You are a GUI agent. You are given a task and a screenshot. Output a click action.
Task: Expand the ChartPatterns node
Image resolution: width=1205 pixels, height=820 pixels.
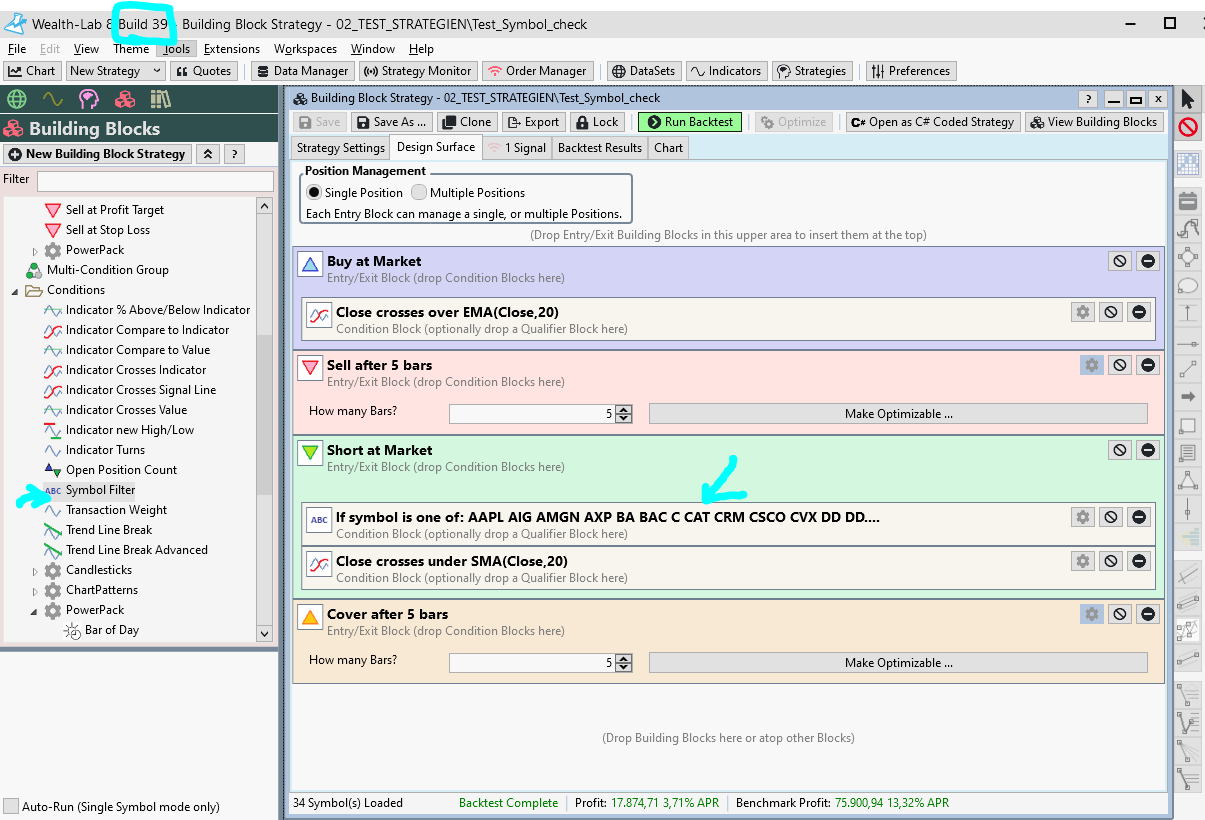click(x=35, y=590)
